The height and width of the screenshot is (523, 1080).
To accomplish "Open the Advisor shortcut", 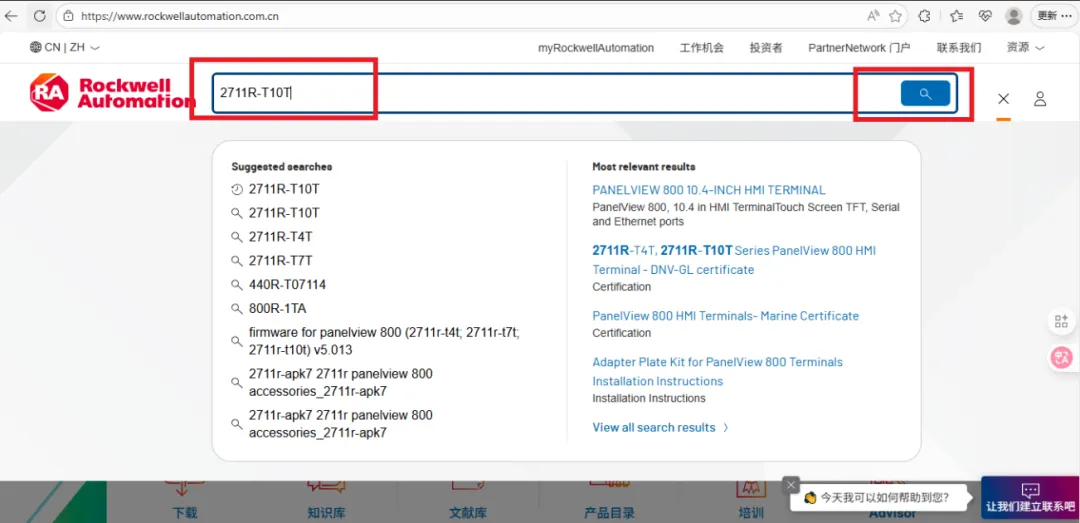I will click(893, 513).
